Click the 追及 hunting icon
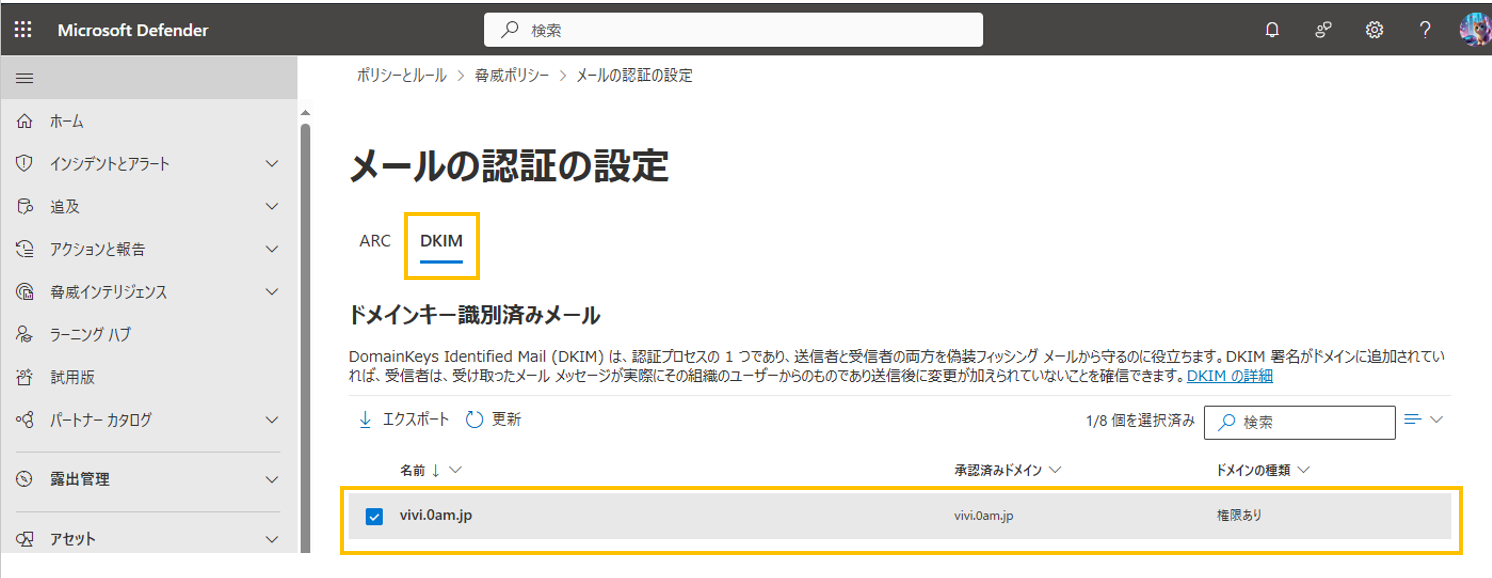The width and height of the screenshot is (1492, 578). pyautogui.click(x=26, y=206)
